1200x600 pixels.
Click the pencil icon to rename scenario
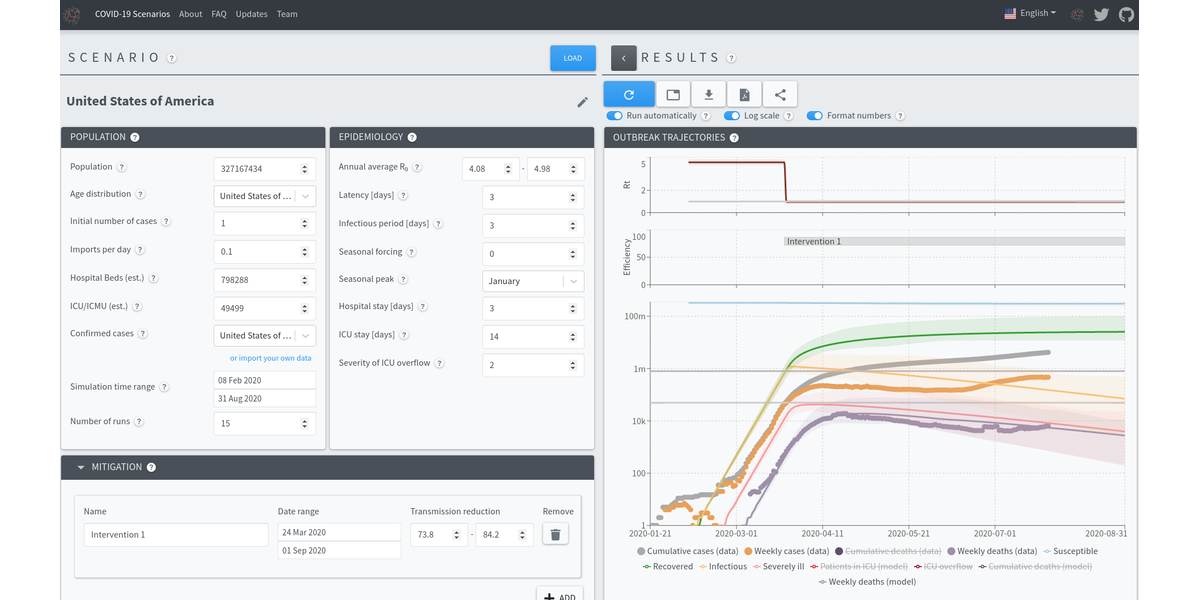pyautogui.click(x=583, y=102)
